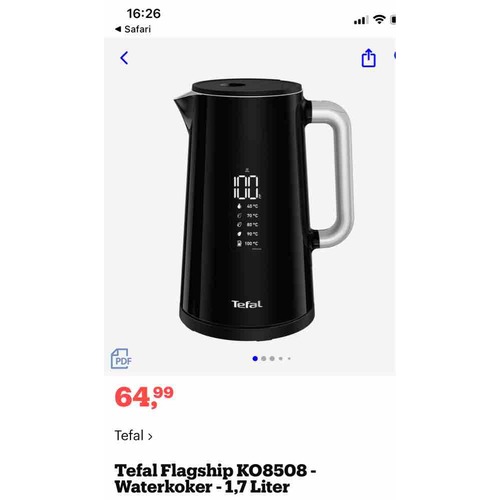The image size is (500, 500).
Task: Open the share sheet icon
Action: click(369, 58)
